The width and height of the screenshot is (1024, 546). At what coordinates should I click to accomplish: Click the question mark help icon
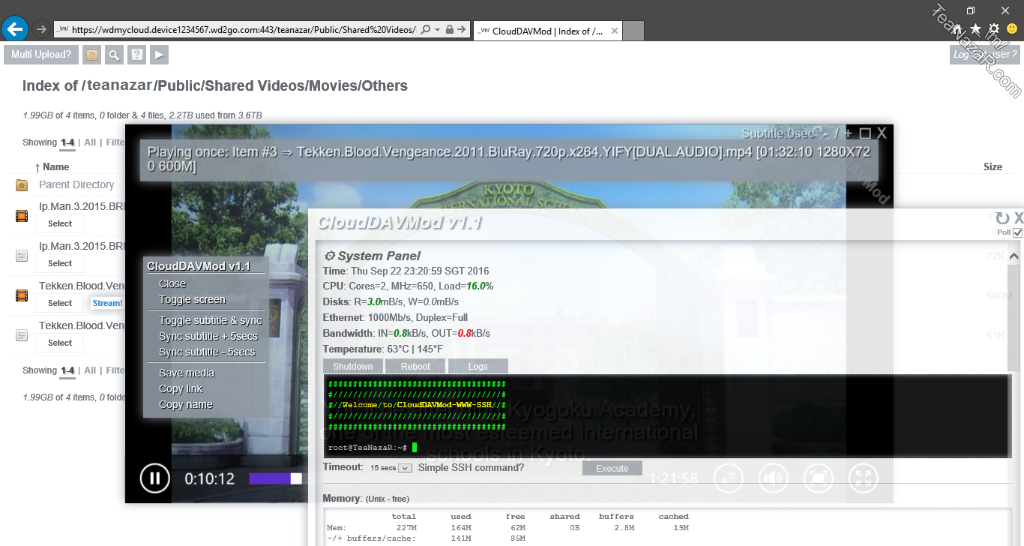point(136,55)
